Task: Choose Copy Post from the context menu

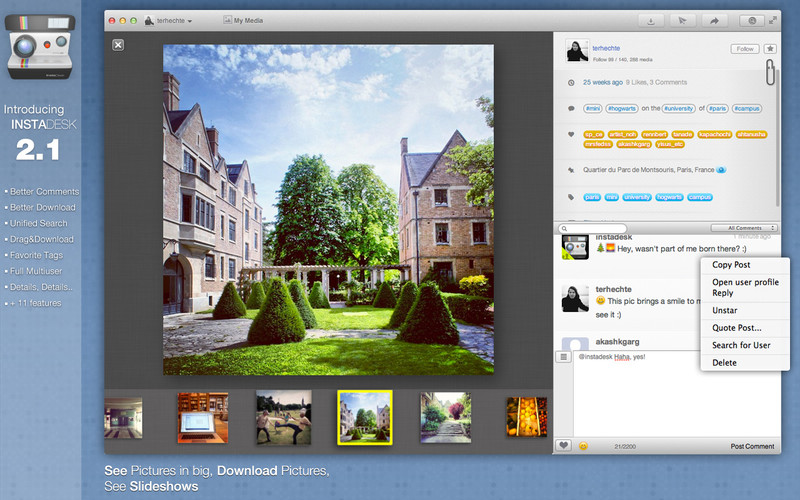Action: point(731,265)
